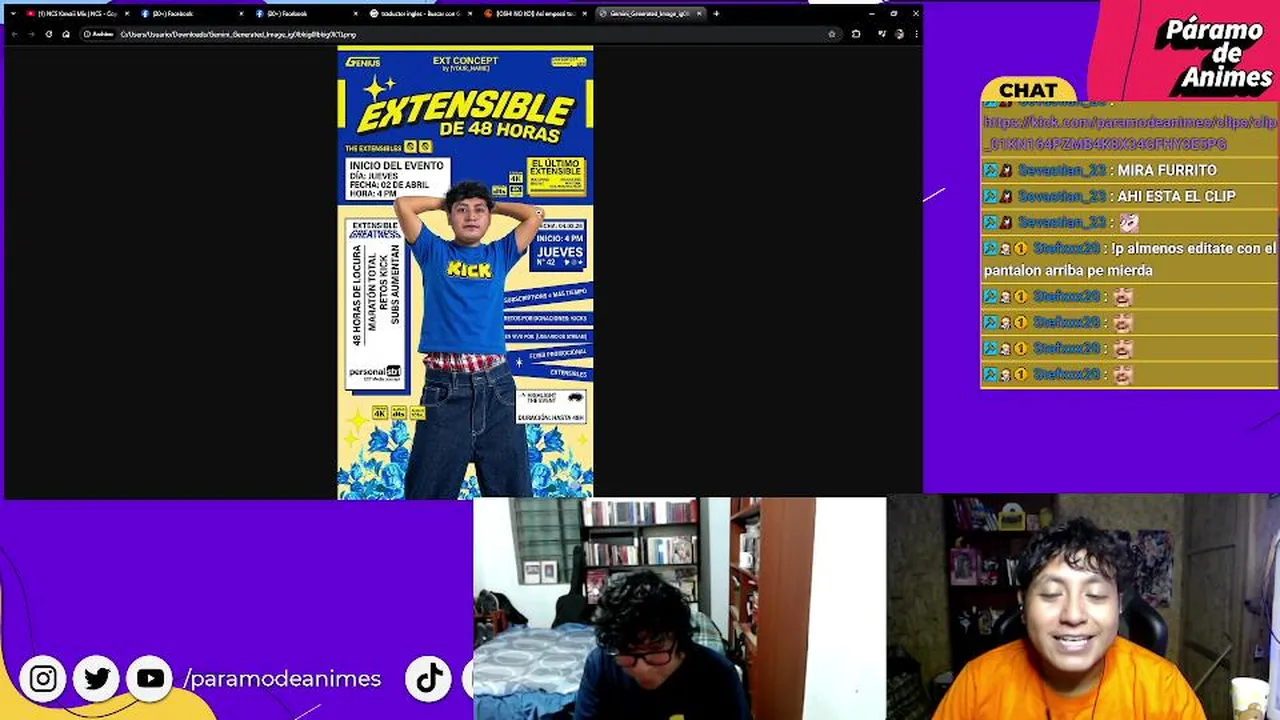The height and width of the screenshot is (720, 1280).
Task: Click the Twitter bird icon in the overlay
Action: coord(97,679)
